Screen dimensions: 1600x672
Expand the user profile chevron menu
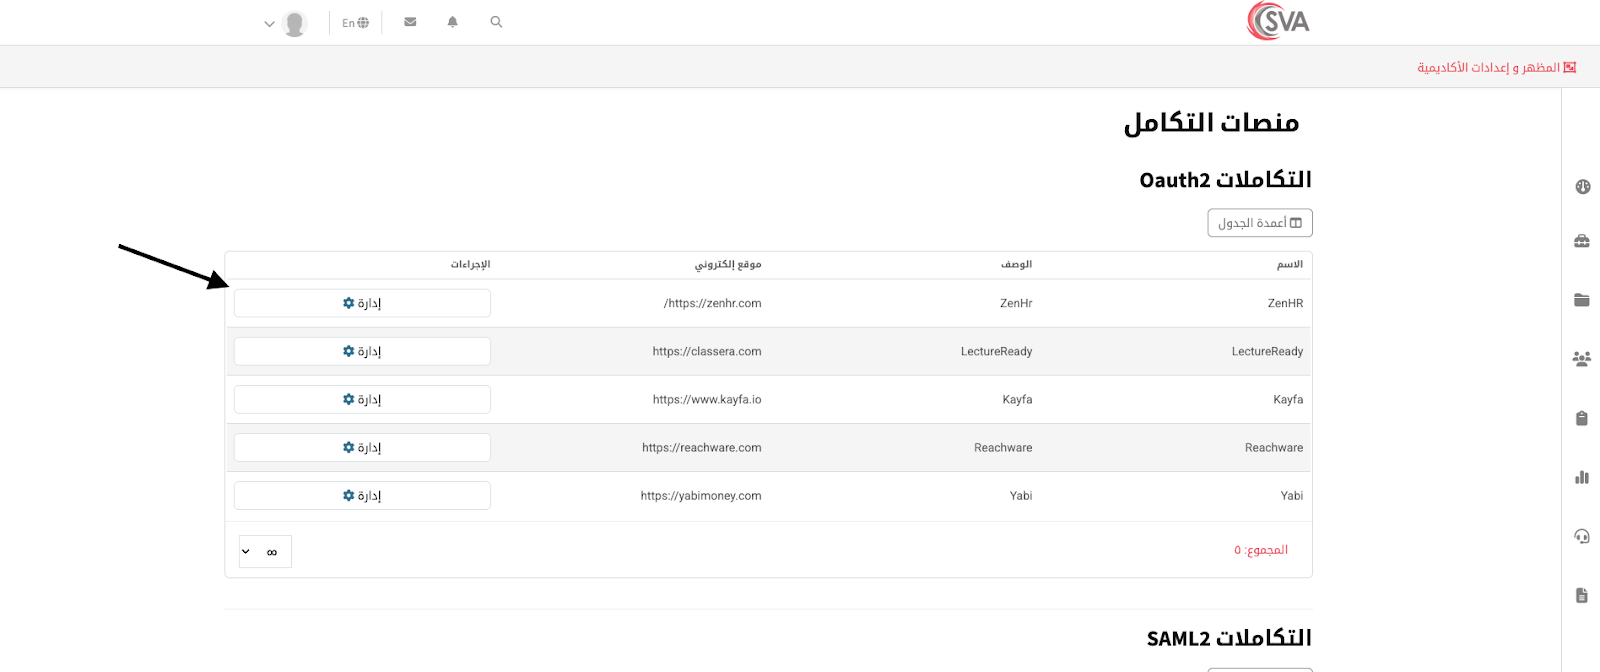pyautogui.click(x=269, y=24)
